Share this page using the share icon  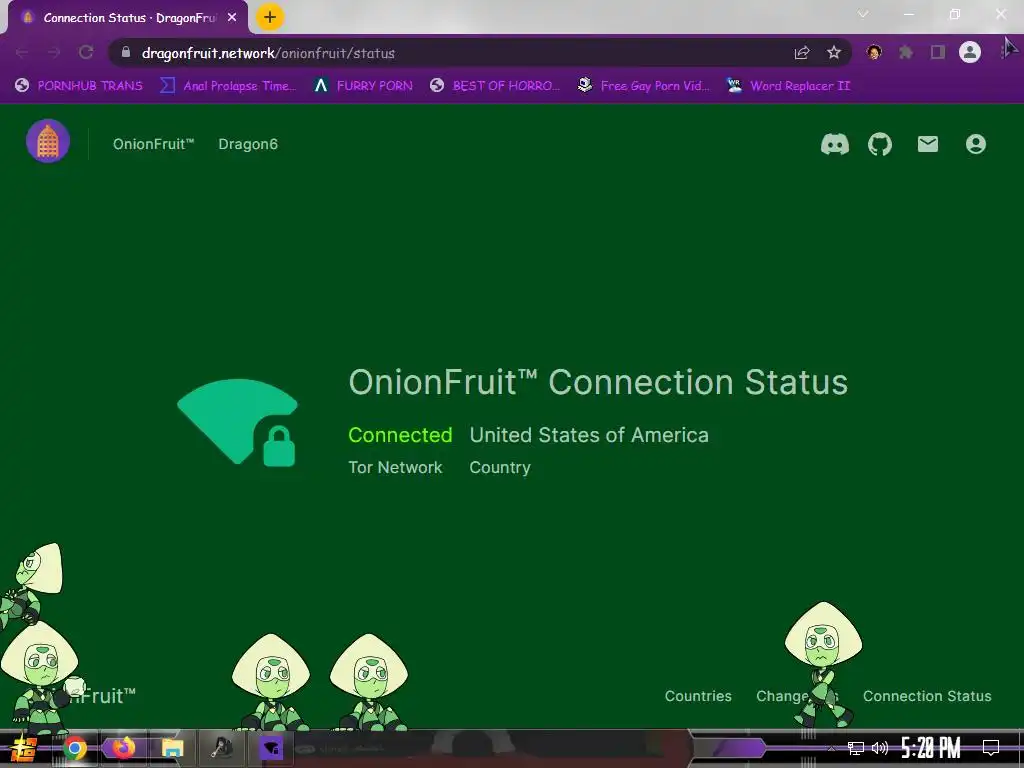pyautogui.click(x=802, y=53)
